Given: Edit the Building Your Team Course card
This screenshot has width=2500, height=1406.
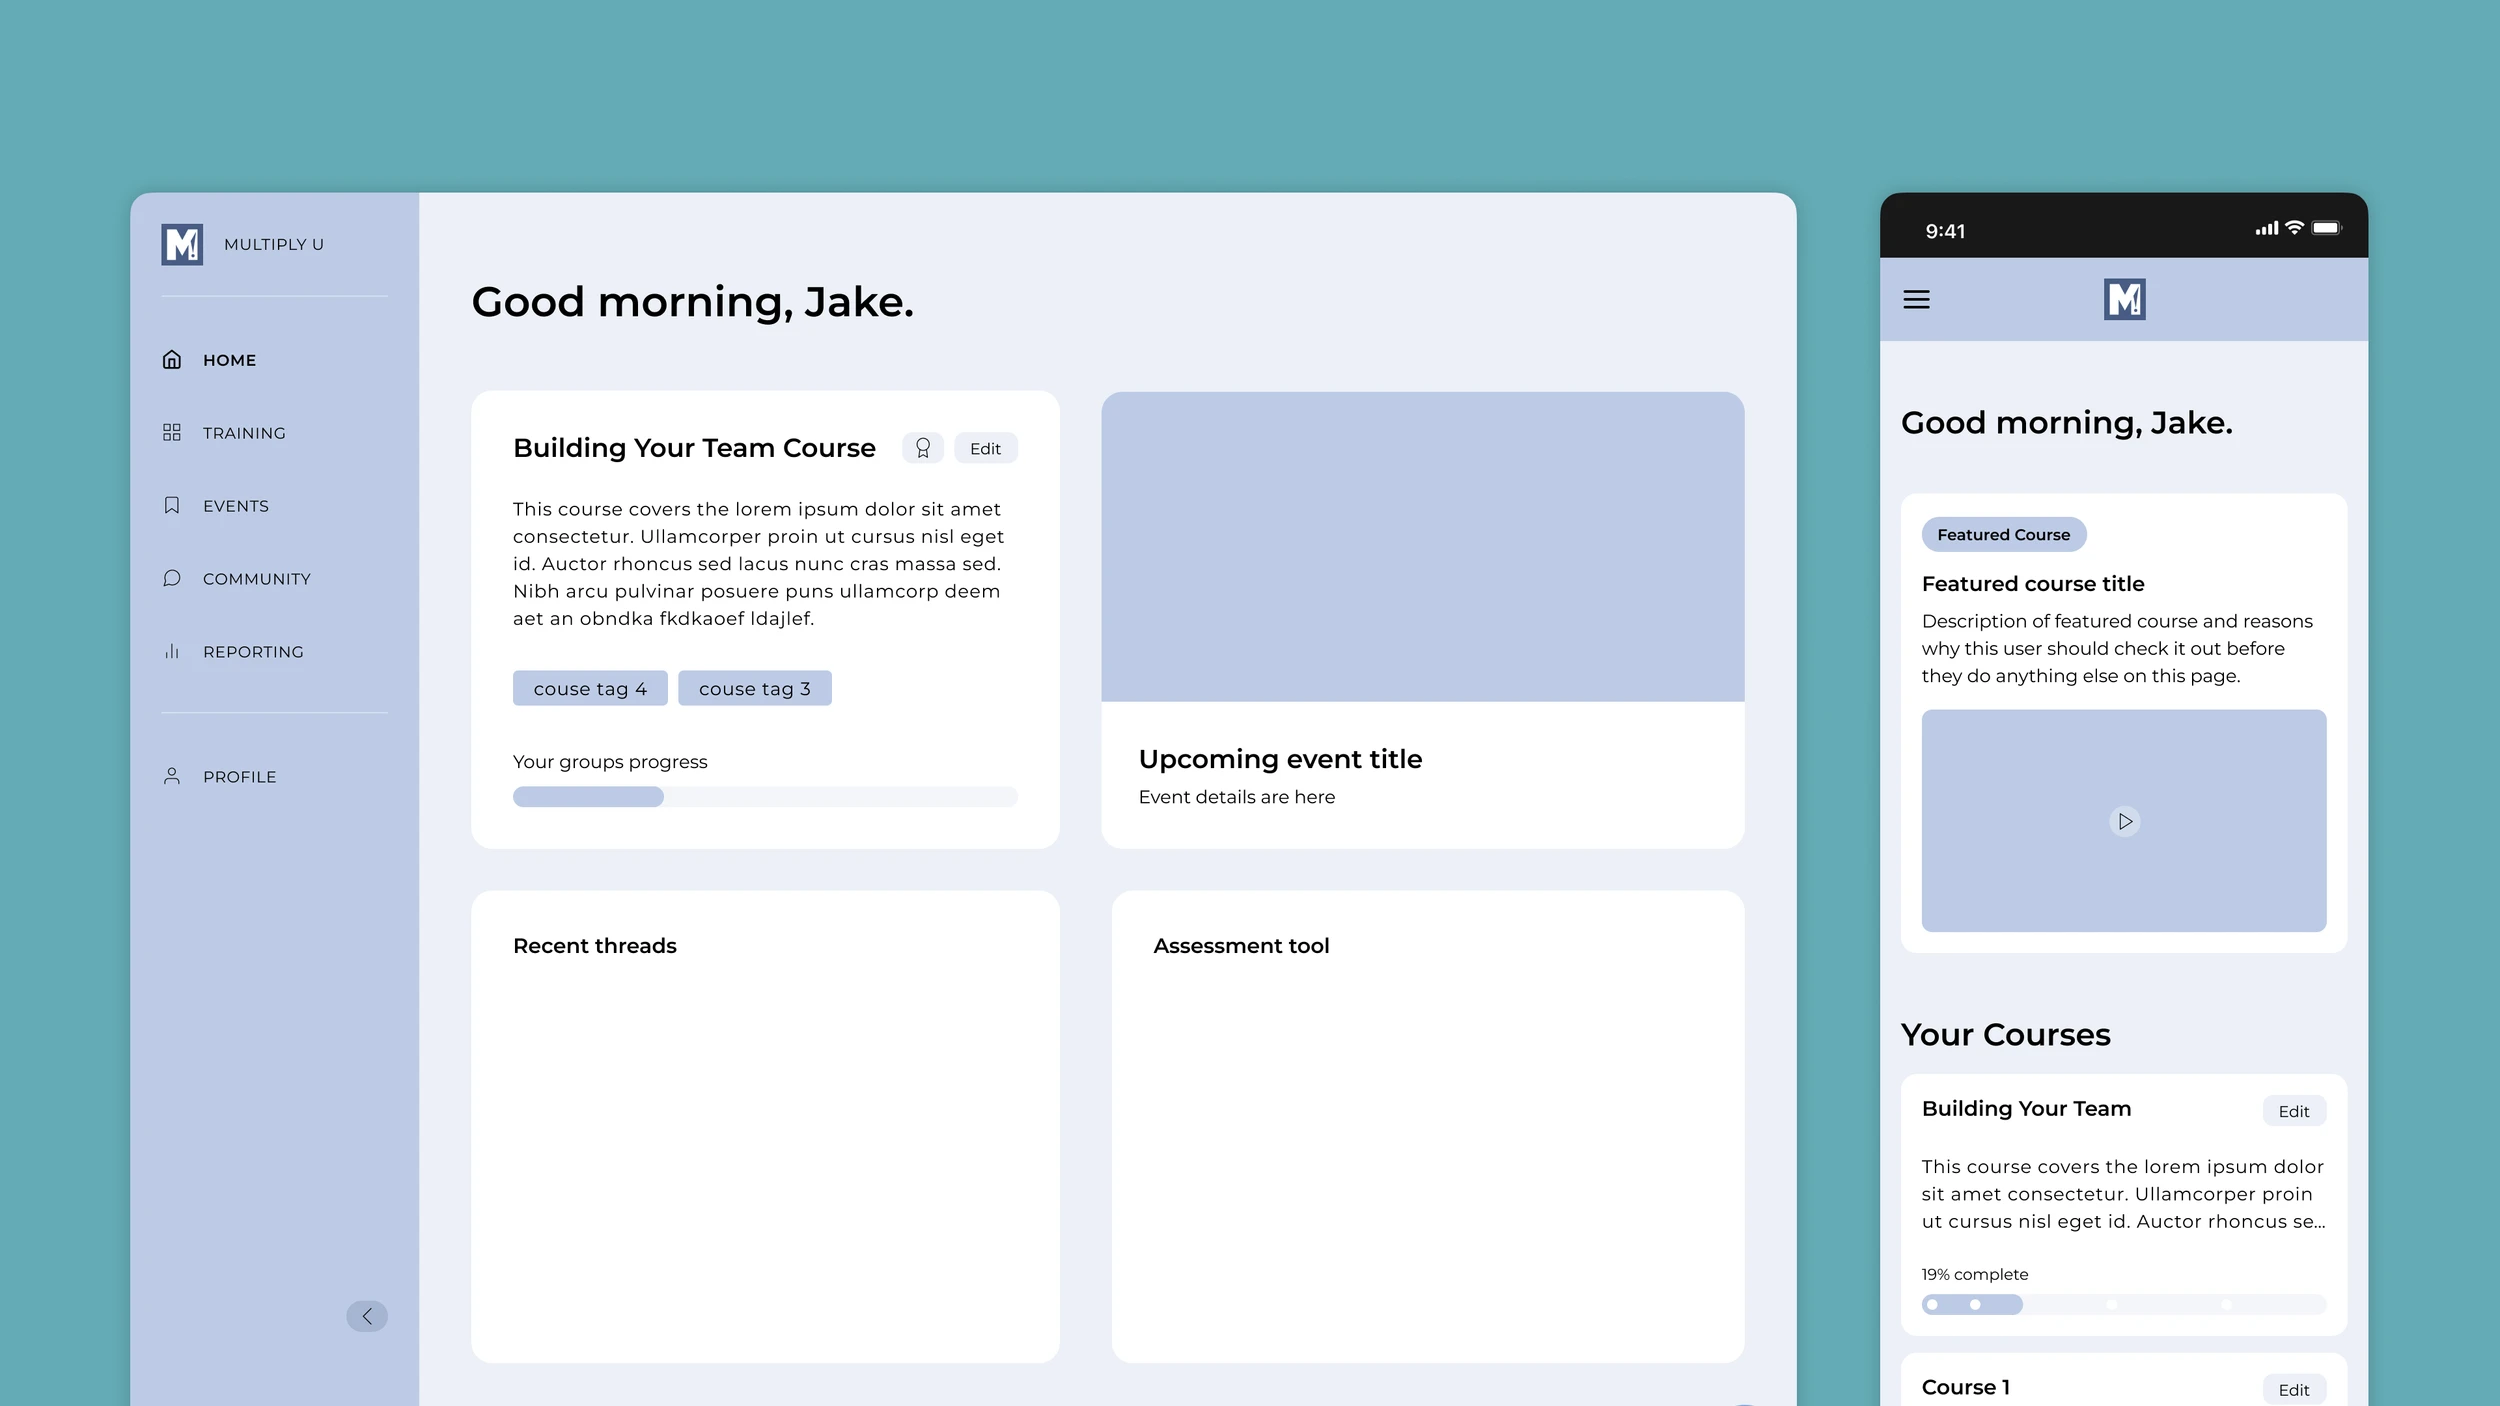Looking at the screenshot, I should coord(985,449).
